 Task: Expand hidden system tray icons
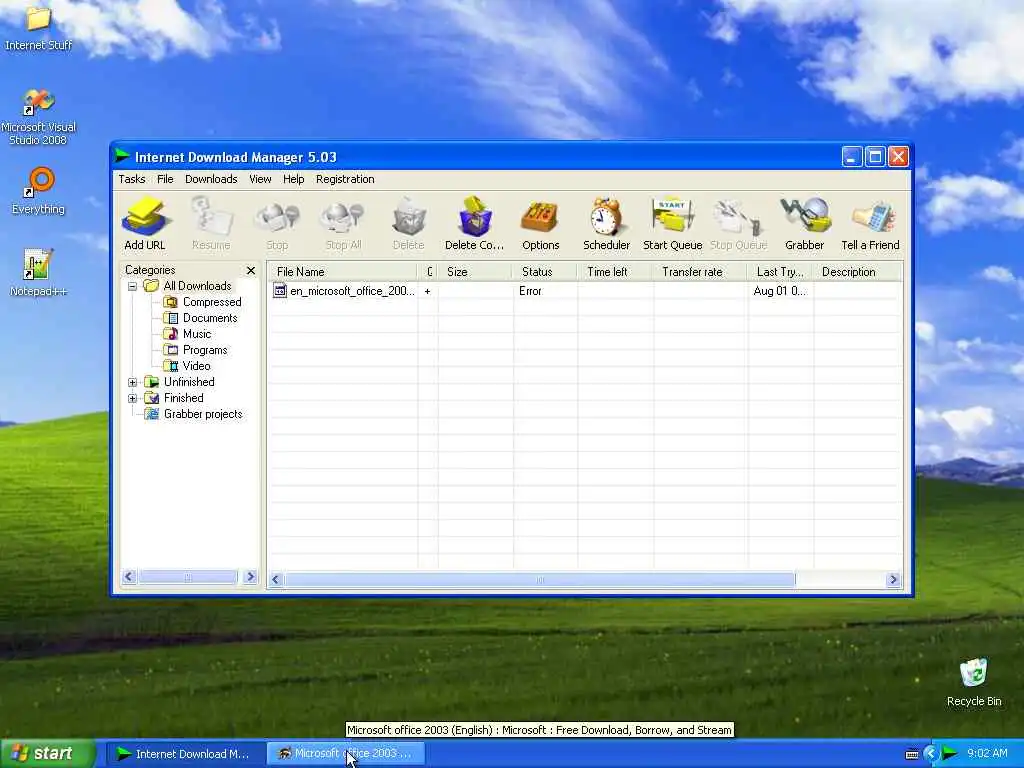coord(931,754)
